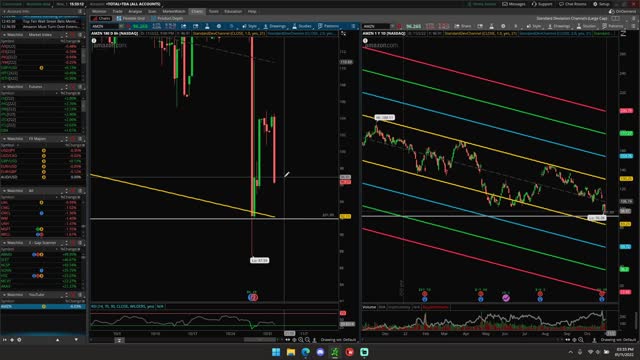Screen dimensions: 640x360
Task: Switch to the Flexible Grid subtab
Action: coord(131,18)
